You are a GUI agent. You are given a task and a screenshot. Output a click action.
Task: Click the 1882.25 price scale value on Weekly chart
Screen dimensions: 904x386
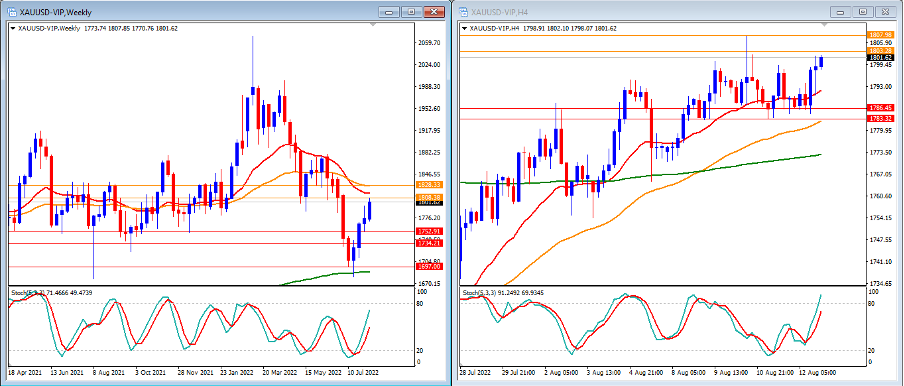click(x=430, y=152)
